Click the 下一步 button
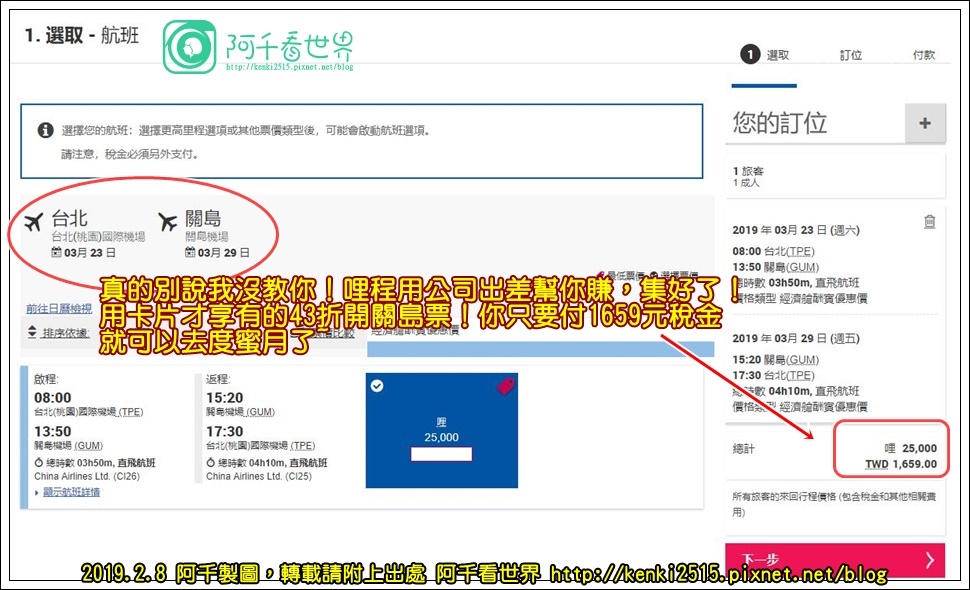 click(x=835, y=560)
